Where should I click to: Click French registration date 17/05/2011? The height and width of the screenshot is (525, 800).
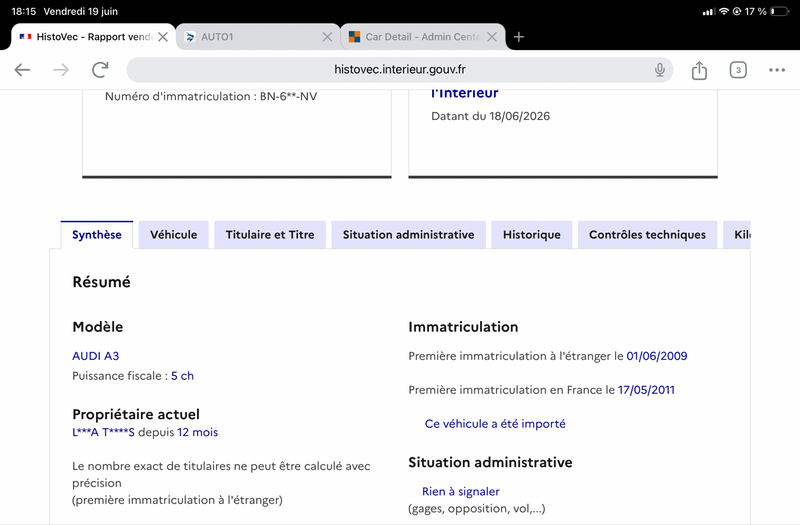pos(646,390)
